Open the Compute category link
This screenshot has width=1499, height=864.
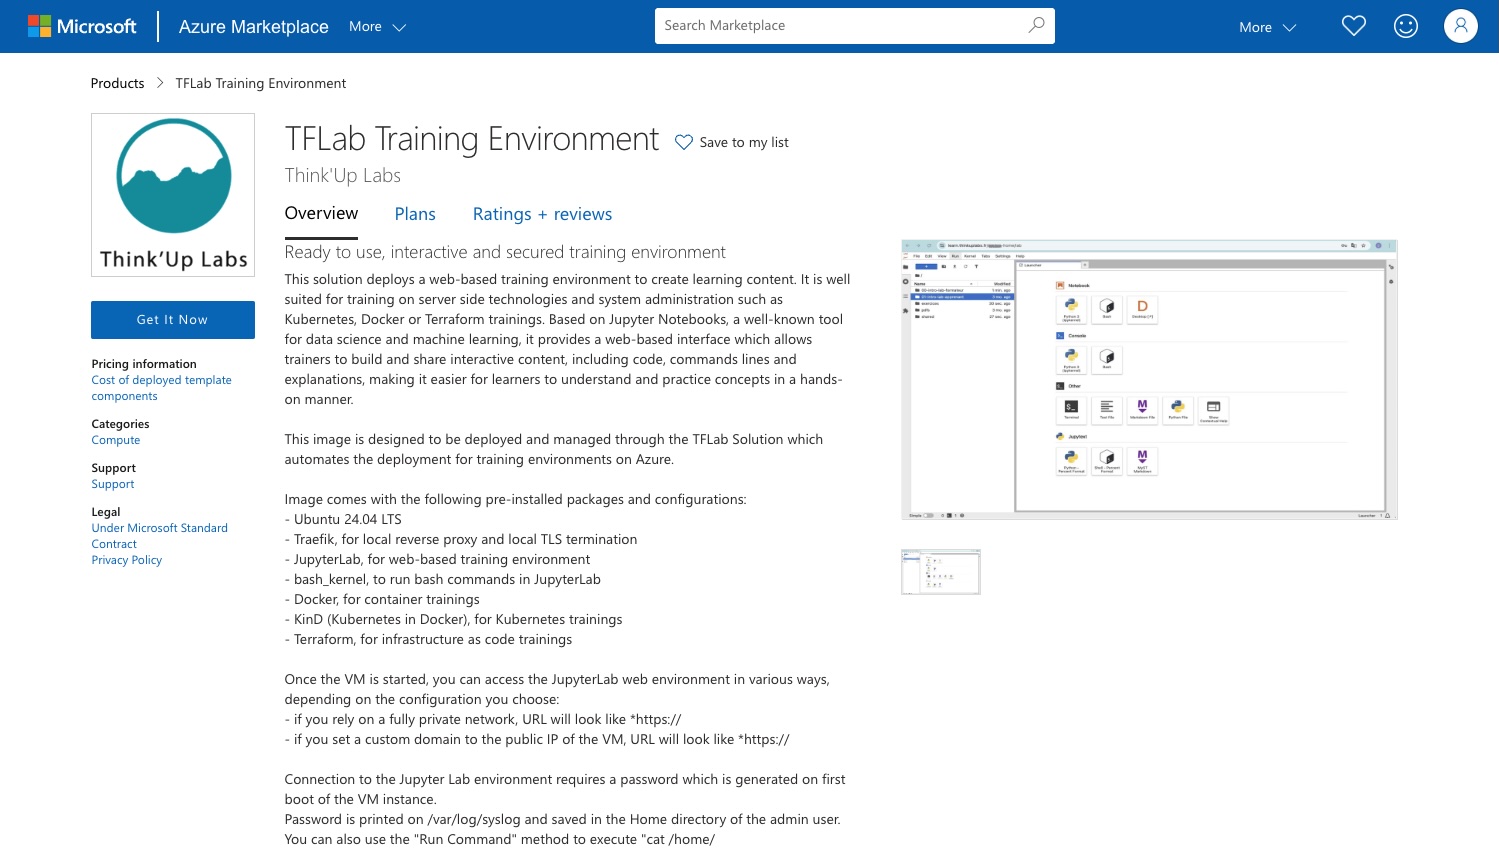116,440
